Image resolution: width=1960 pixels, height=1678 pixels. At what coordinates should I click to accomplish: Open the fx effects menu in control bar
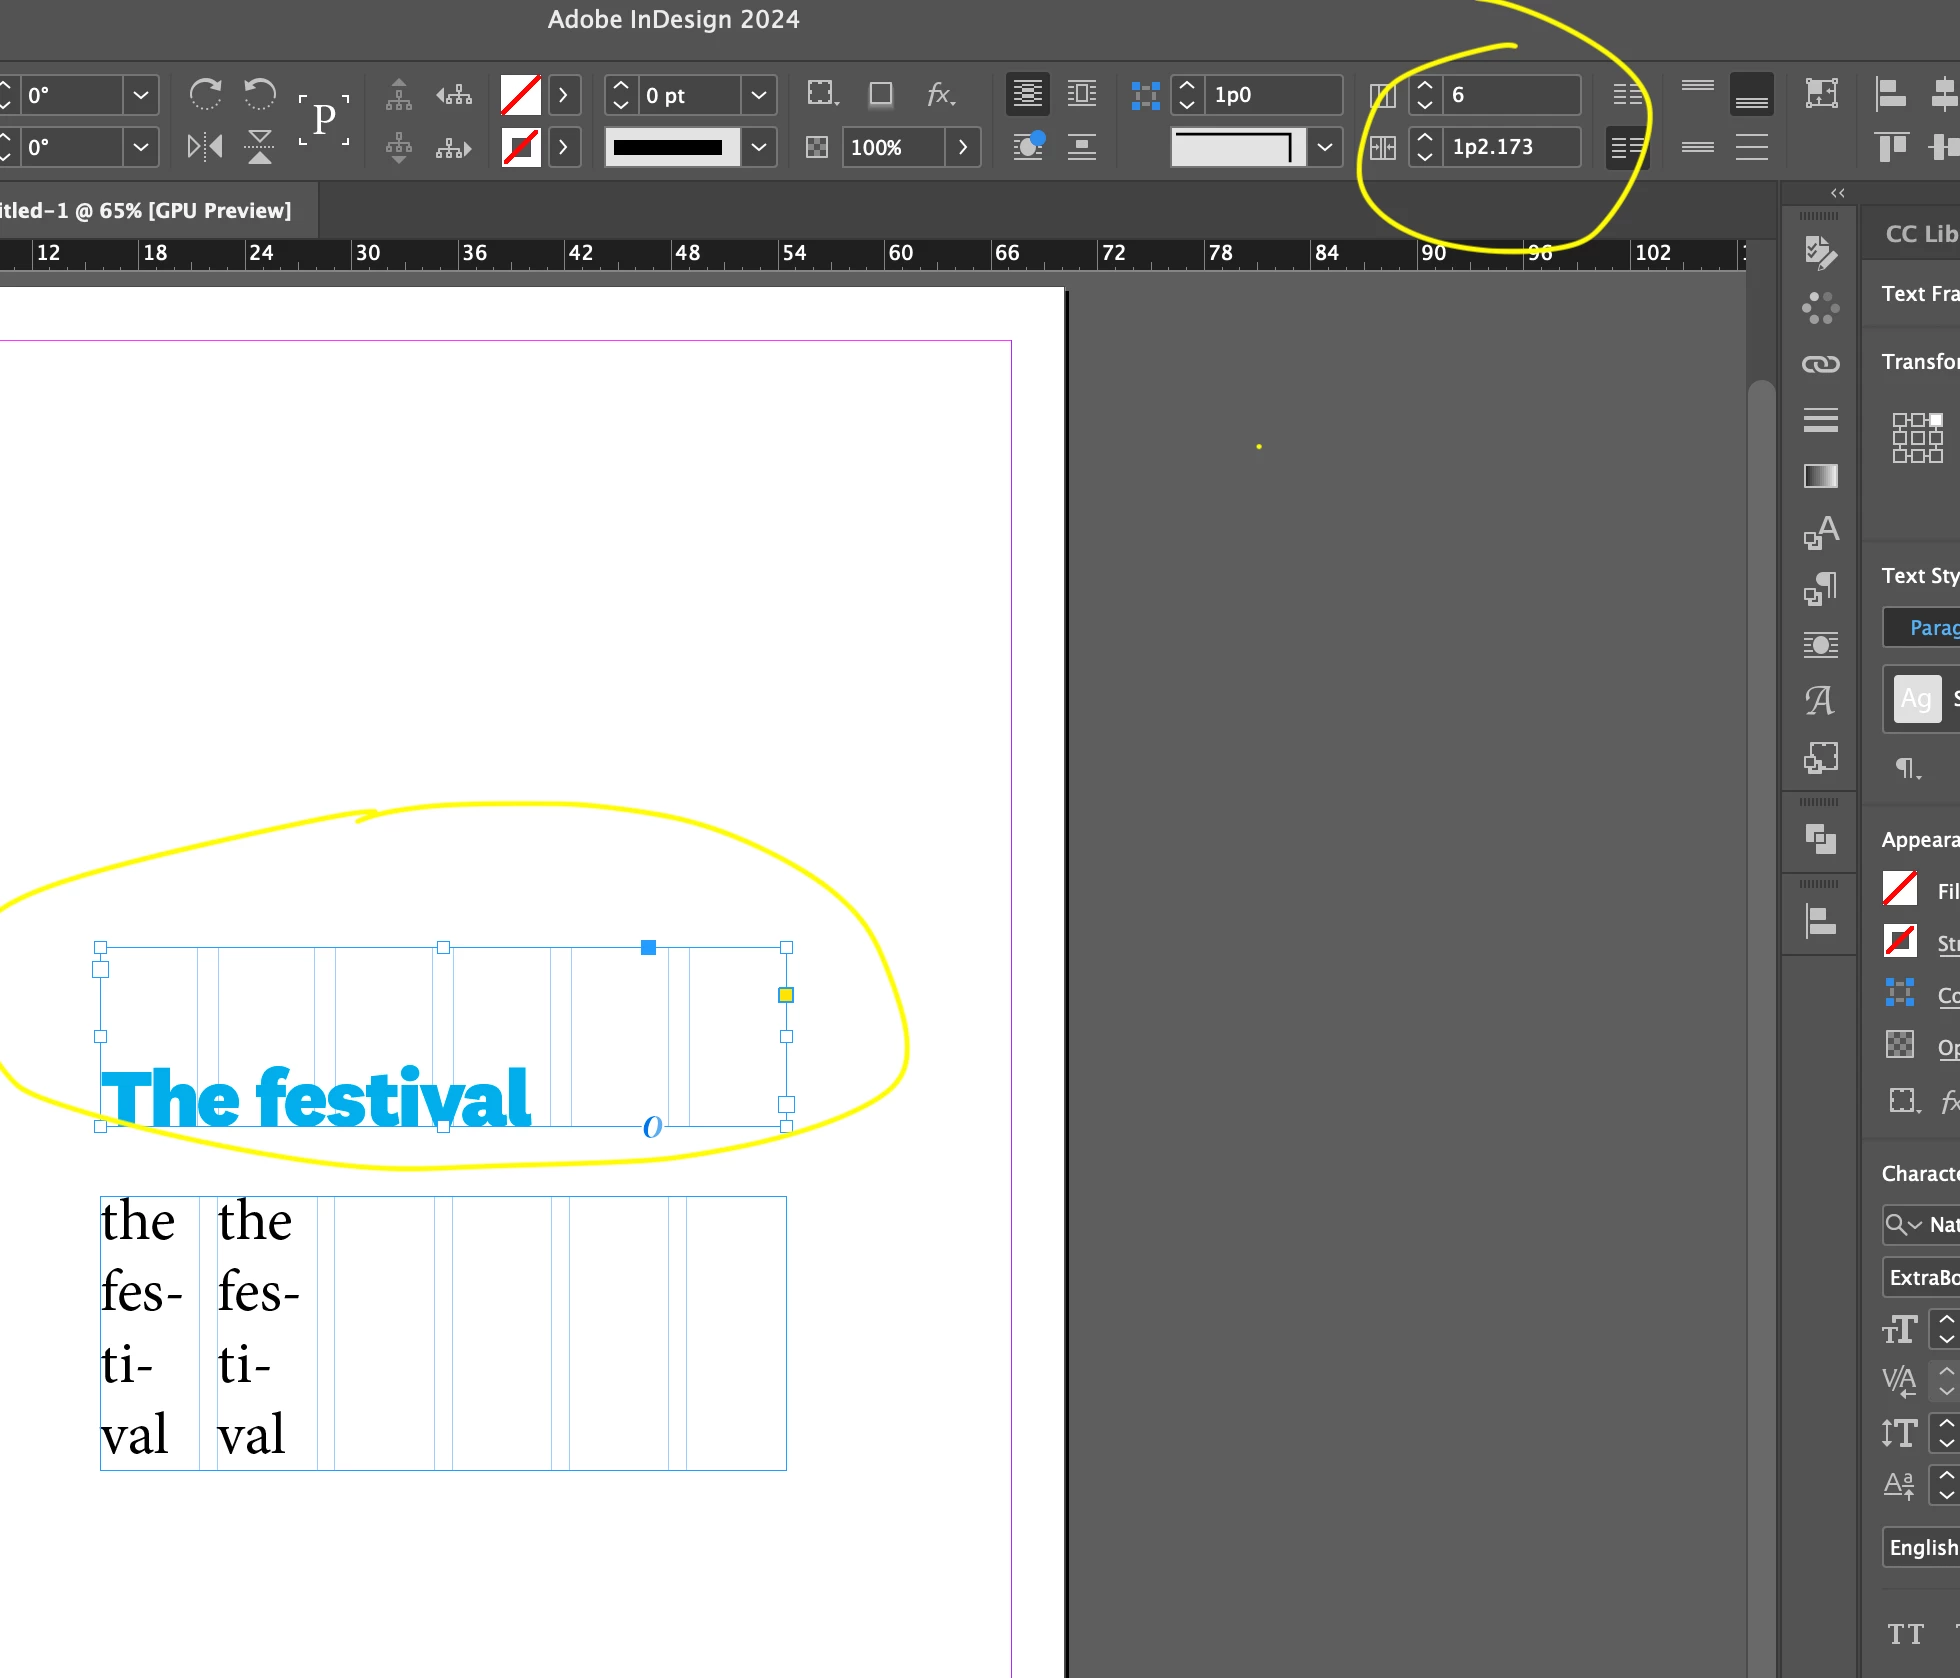point(940,94)
